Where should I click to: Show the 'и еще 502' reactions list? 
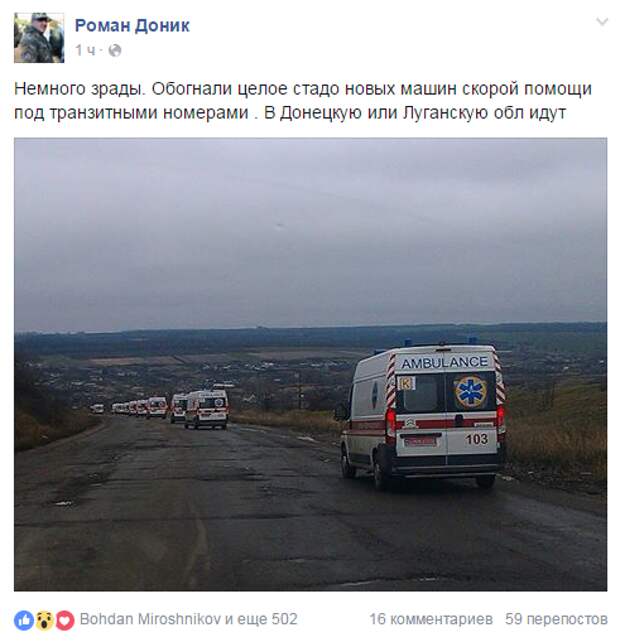pos(261,619)
